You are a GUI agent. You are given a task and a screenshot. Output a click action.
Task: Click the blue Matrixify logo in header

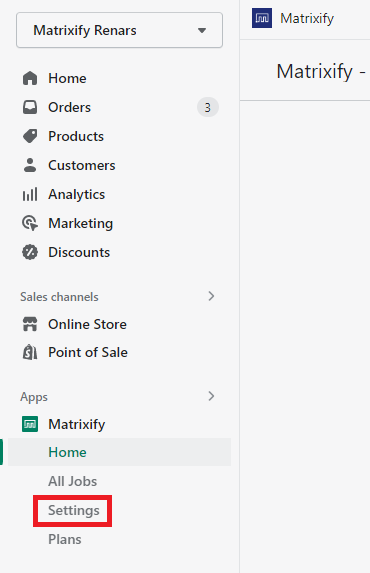pos(262,18)
